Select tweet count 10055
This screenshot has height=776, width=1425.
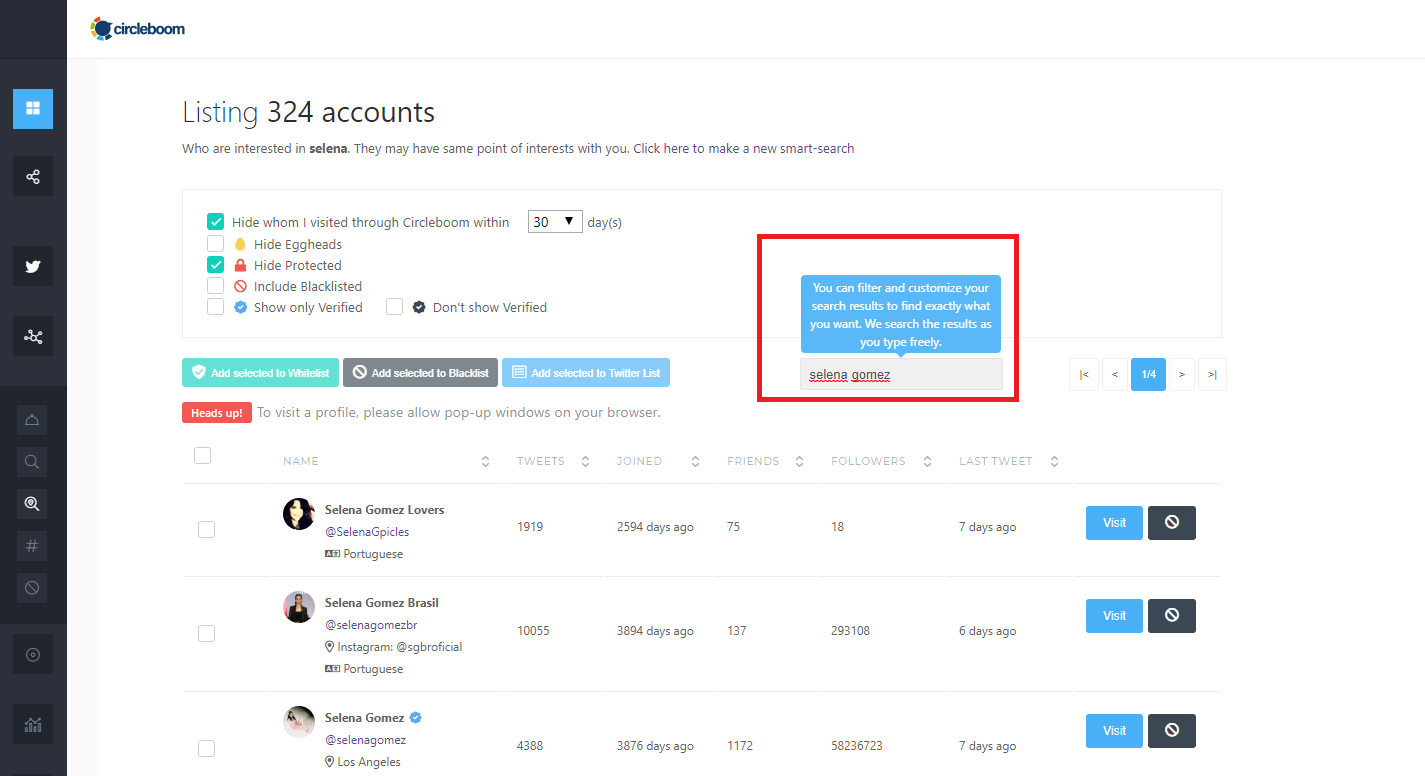point(533,631)
